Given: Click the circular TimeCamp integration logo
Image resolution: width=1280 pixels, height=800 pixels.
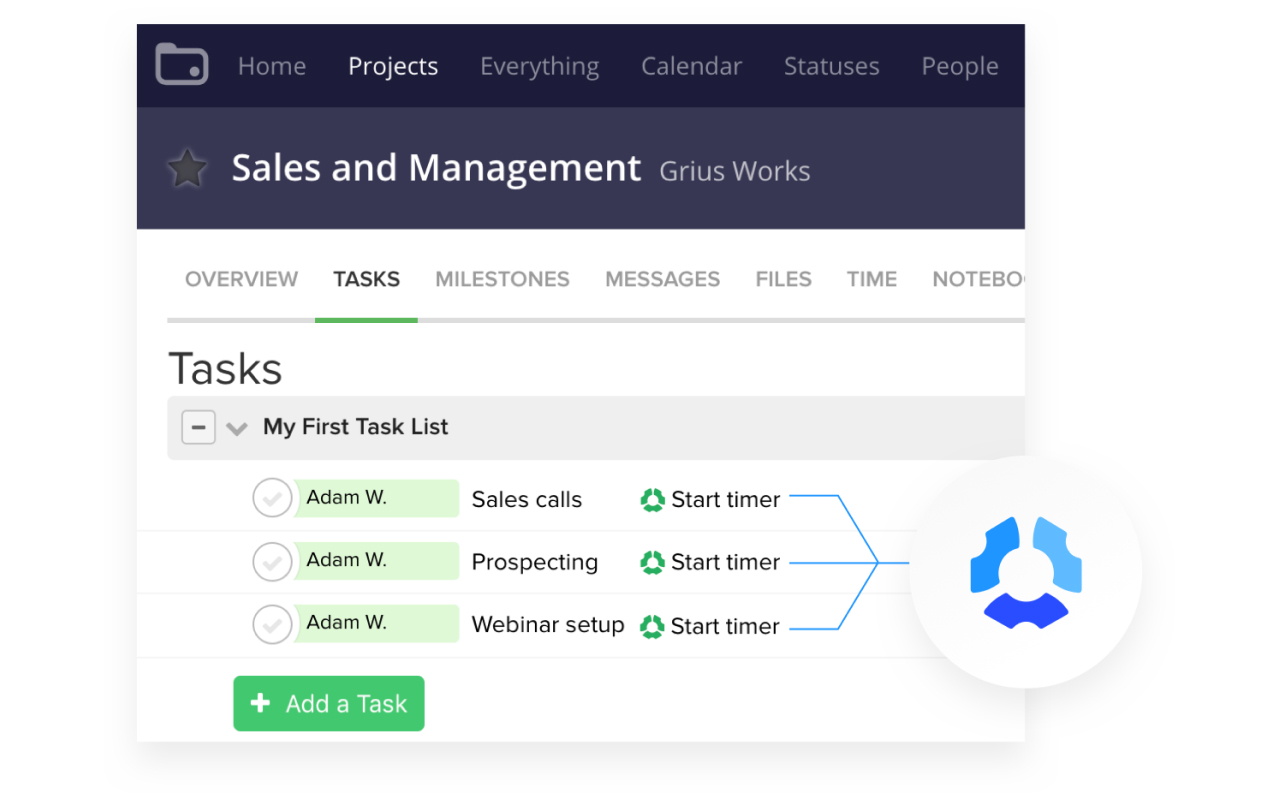Looking at the screenshot, I should tap(1024, 571).
